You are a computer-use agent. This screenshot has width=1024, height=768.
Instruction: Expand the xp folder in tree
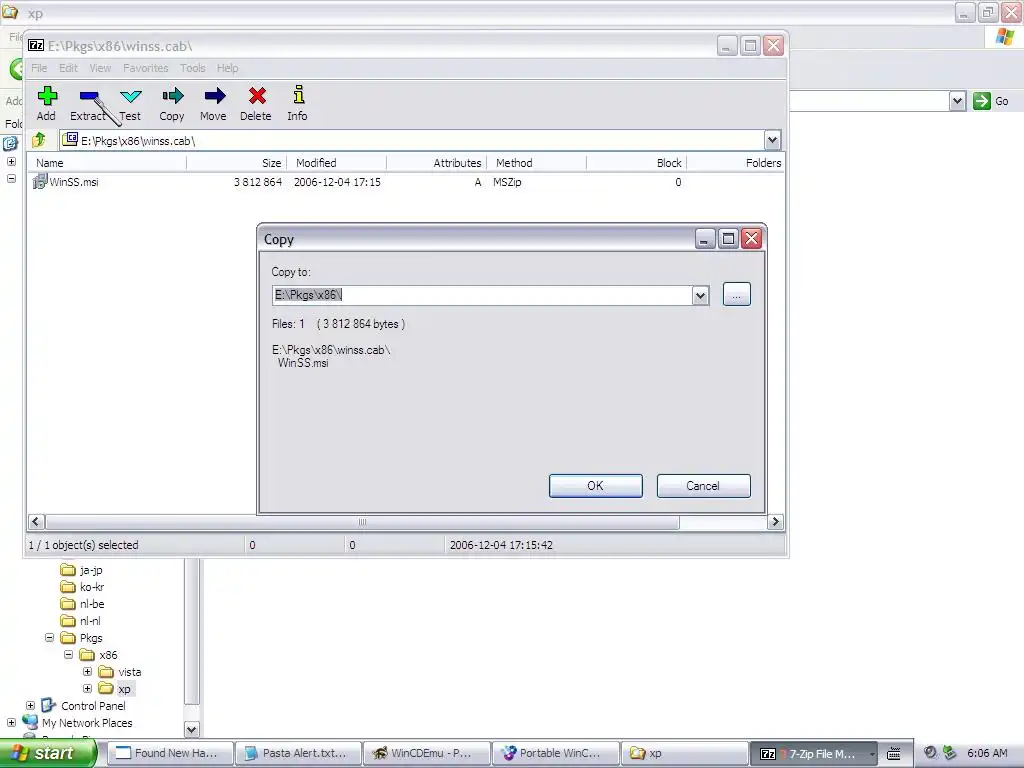(x=88, y=688)
